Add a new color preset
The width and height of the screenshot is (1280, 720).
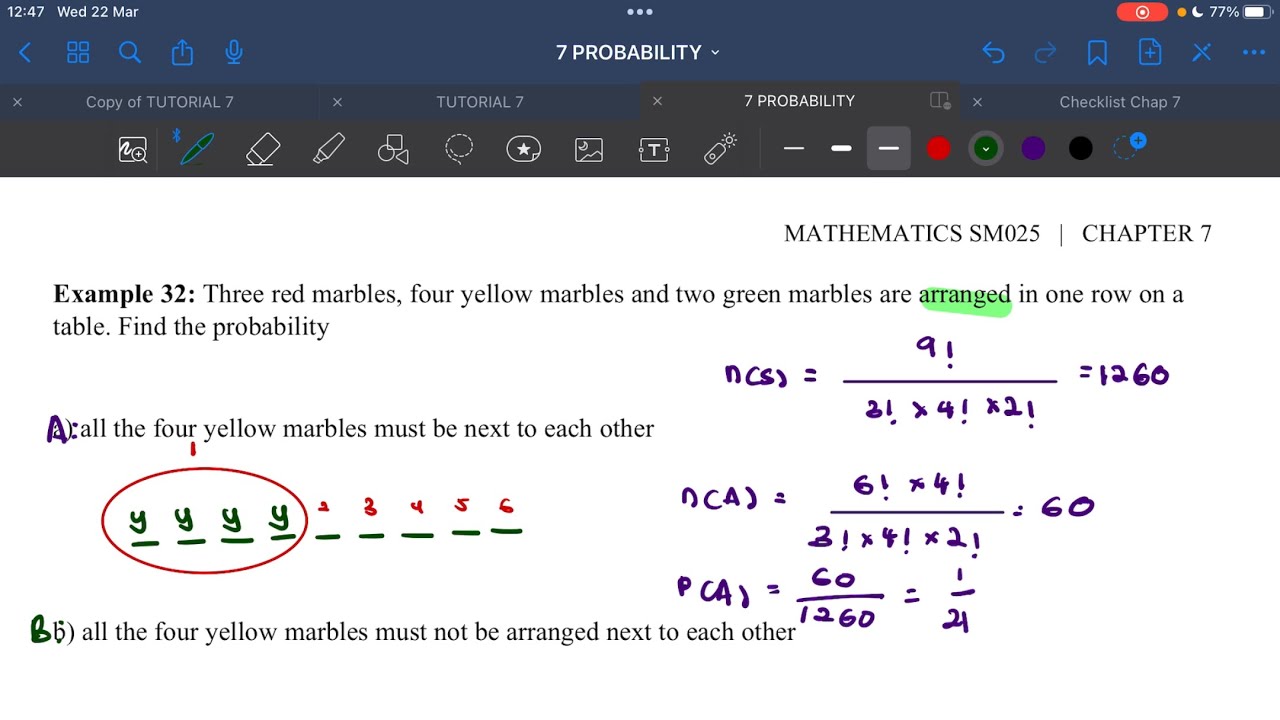coord(1129,147)
